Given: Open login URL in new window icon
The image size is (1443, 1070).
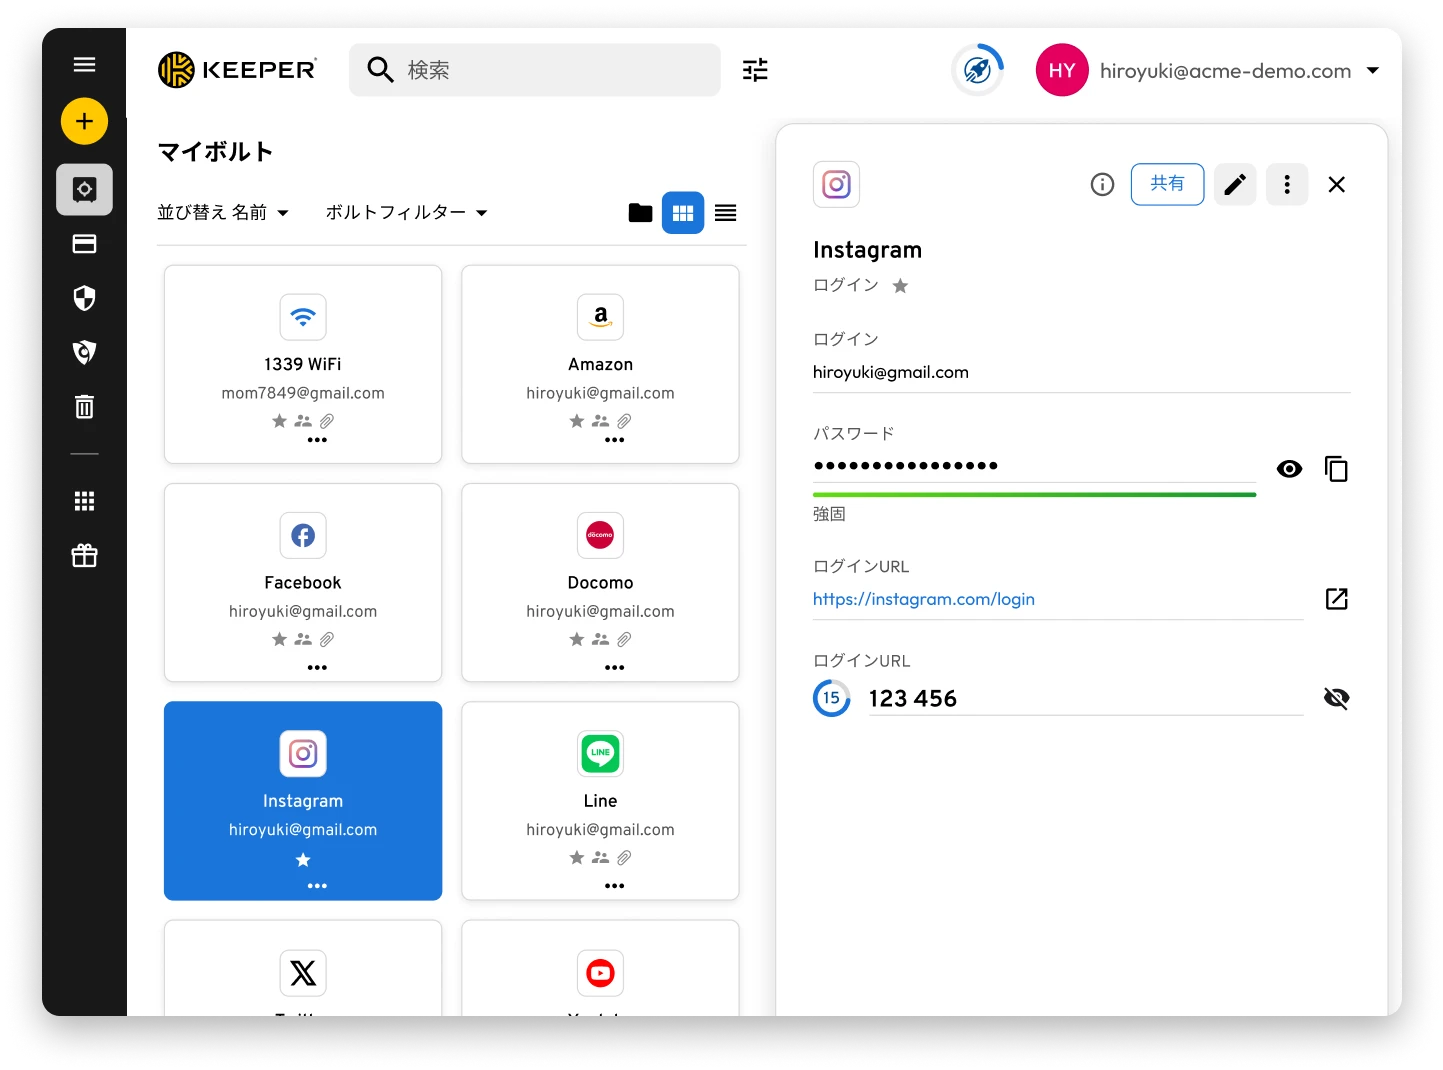Looking at the screenshot, I should (x=1336, y=599).
